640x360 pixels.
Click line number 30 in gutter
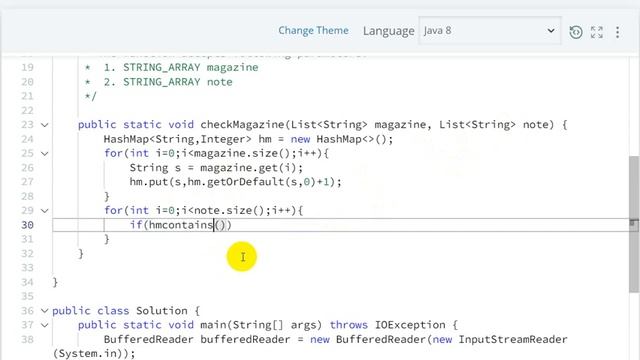tap(27, 225)
